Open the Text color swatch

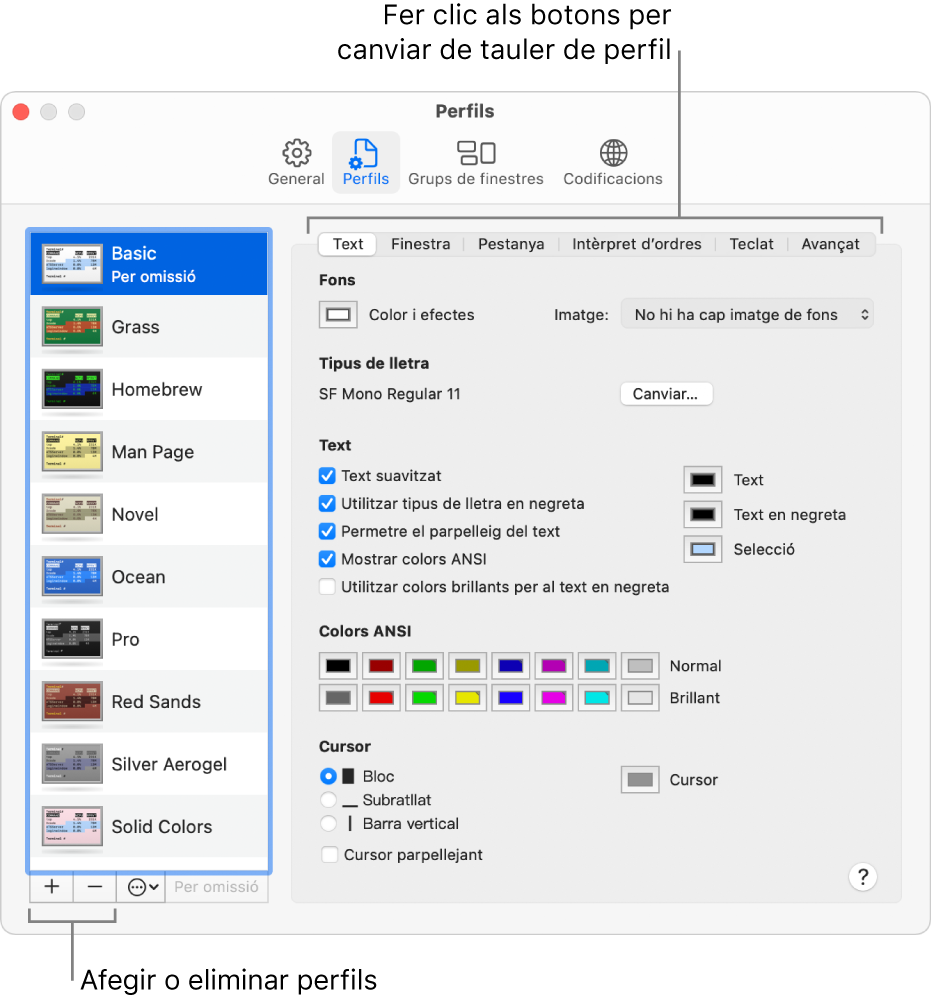703,480
